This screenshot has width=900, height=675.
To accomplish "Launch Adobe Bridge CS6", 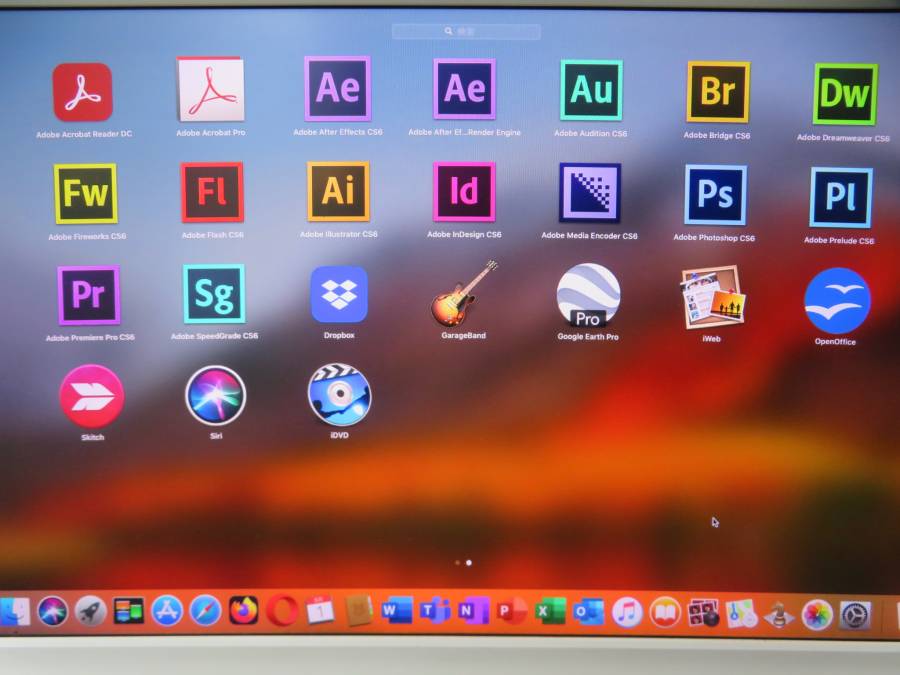I will tap(717, 92).
